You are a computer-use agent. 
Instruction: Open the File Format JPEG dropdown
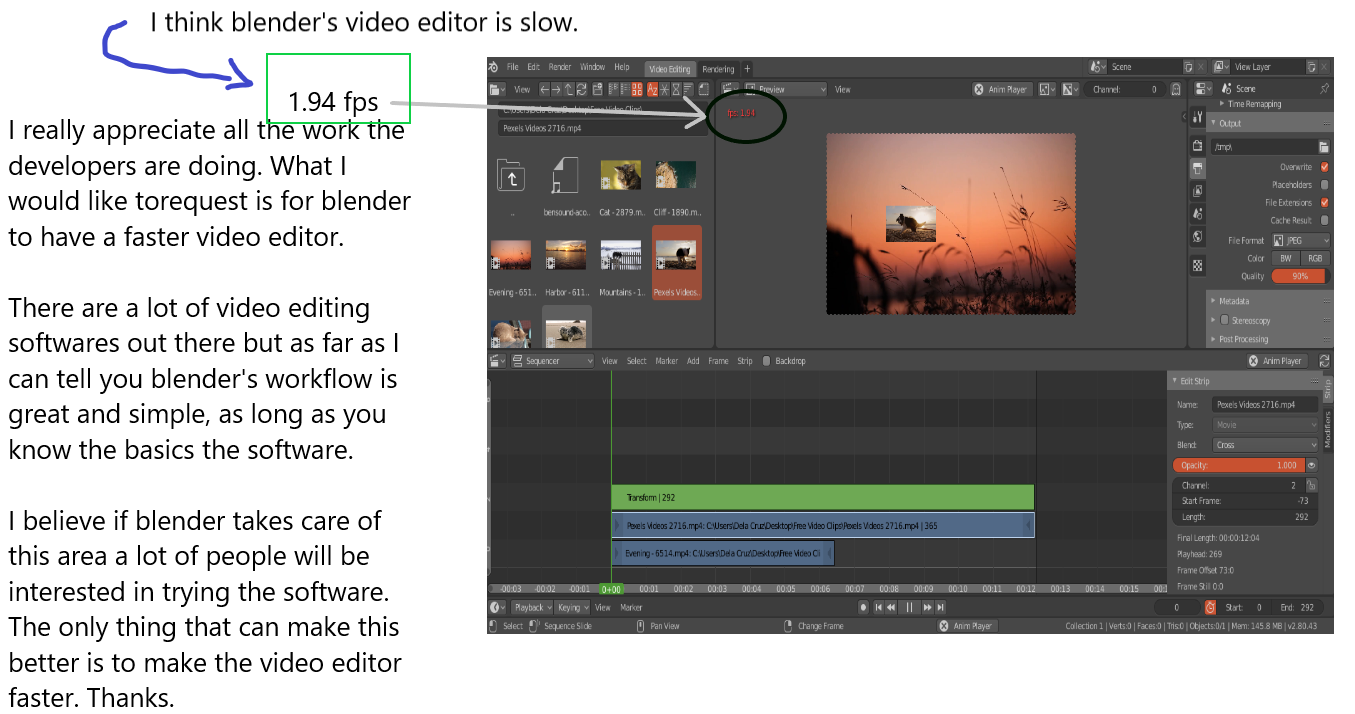click(x=1301, y=240)
